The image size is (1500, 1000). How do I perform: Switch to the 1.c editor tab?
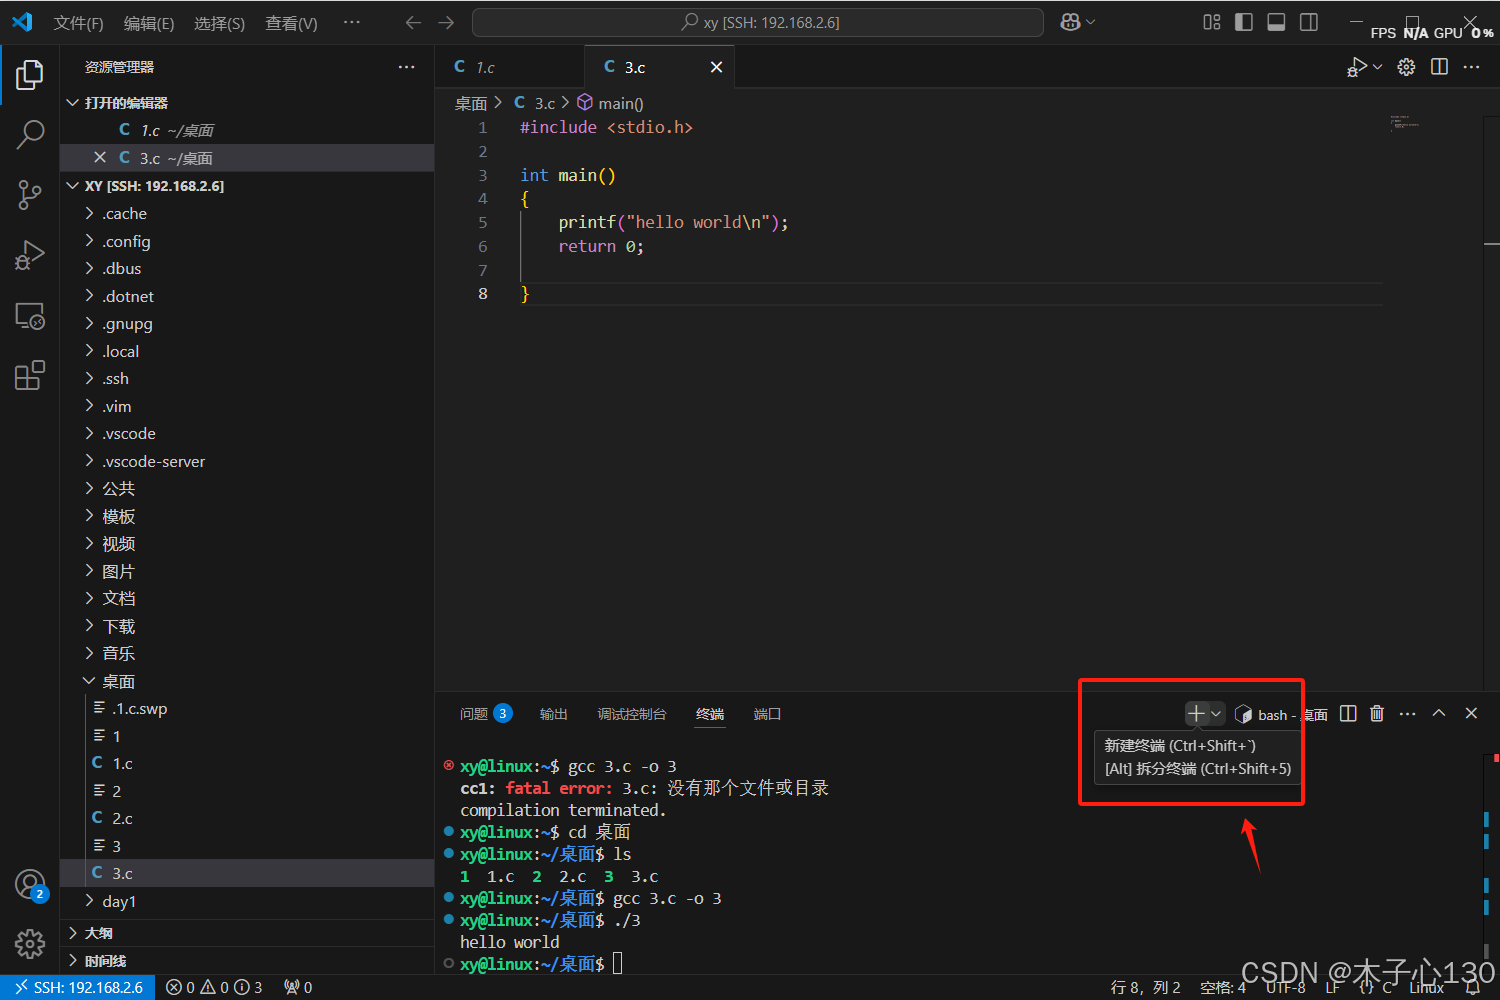click(x=486, y=67)
